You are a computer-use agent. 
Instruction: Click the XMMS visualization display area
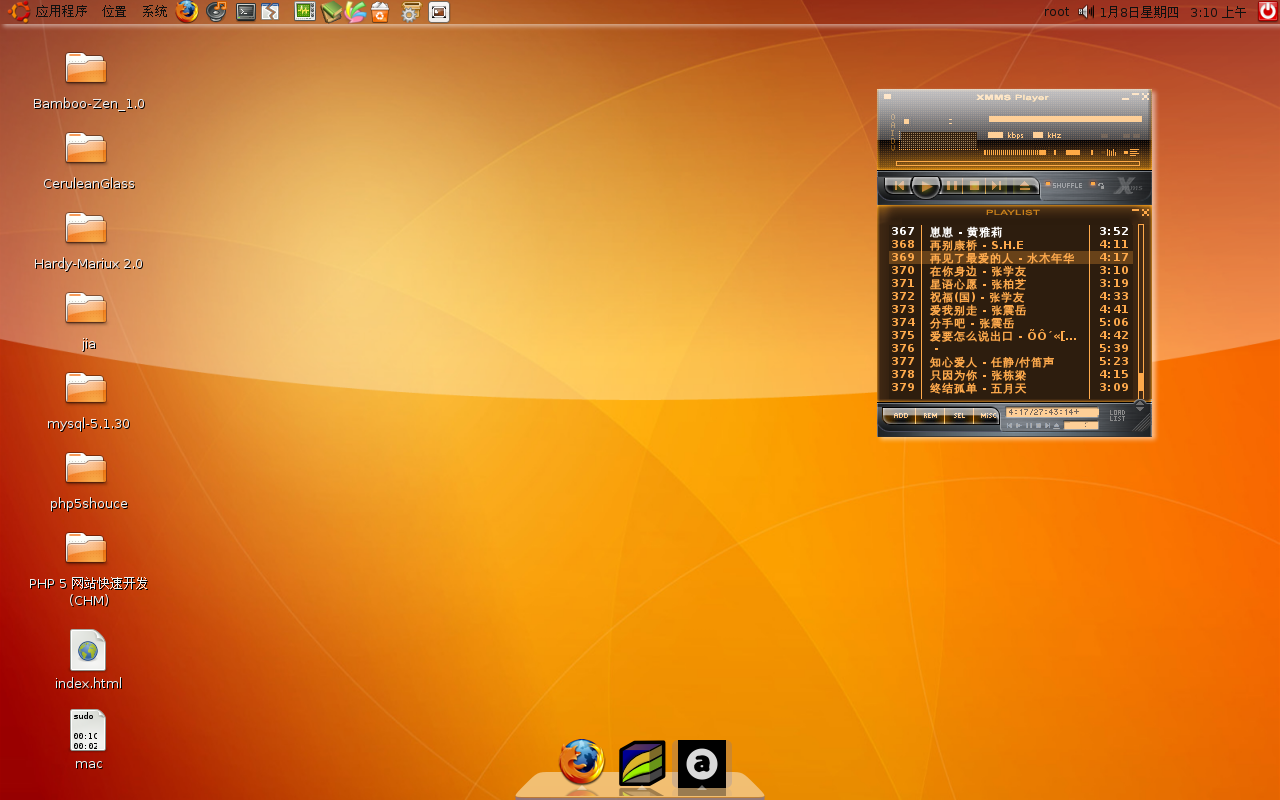pyautogui.click(x=938, y=141)
